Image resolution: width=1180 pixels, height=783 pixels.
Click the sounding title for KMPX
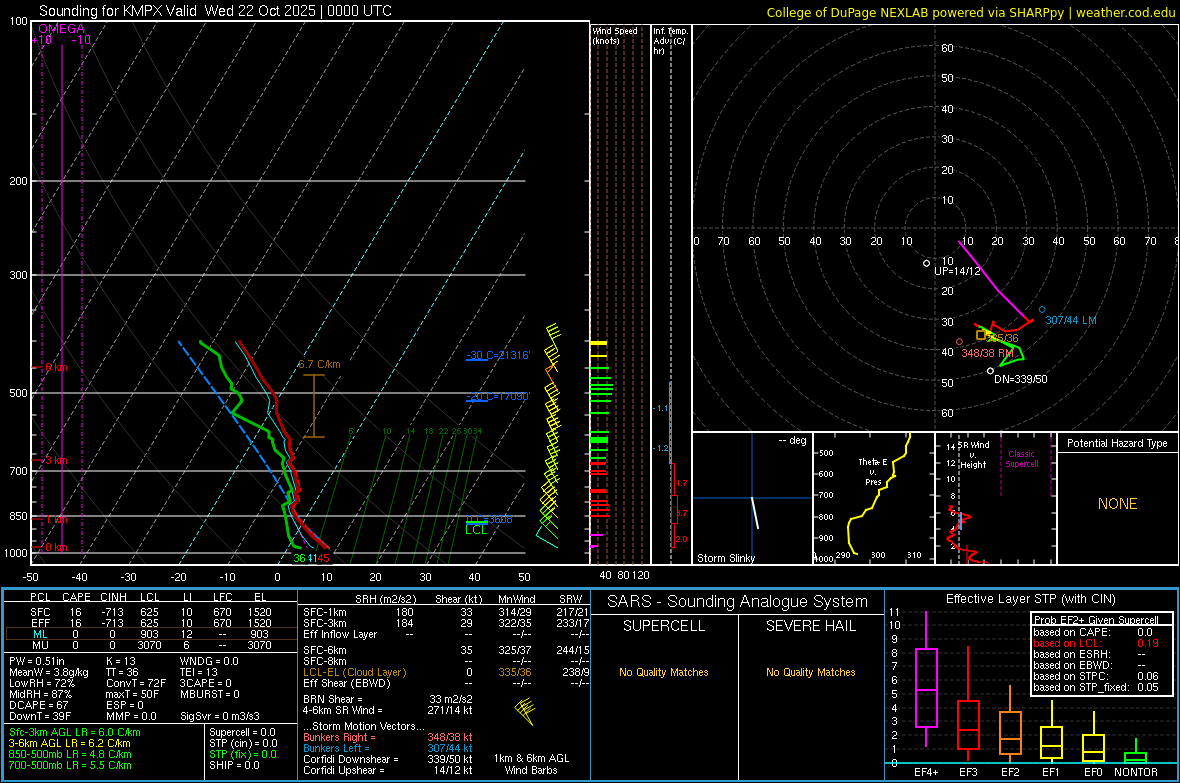click(215, 11)
